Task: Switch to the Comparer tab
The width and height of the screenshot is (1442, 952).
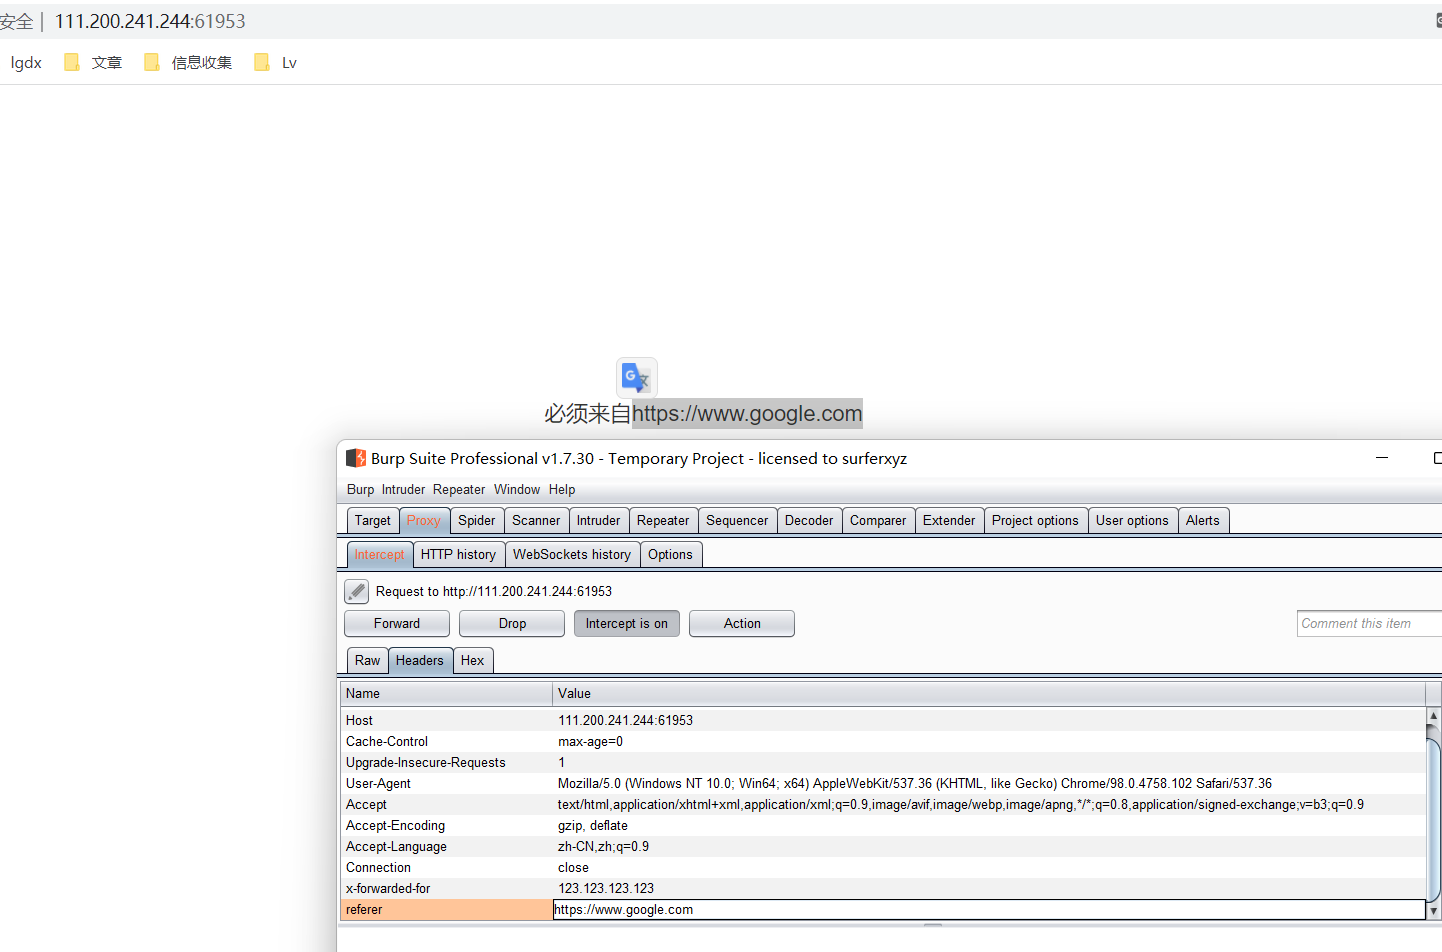Action: pos(878,520)
